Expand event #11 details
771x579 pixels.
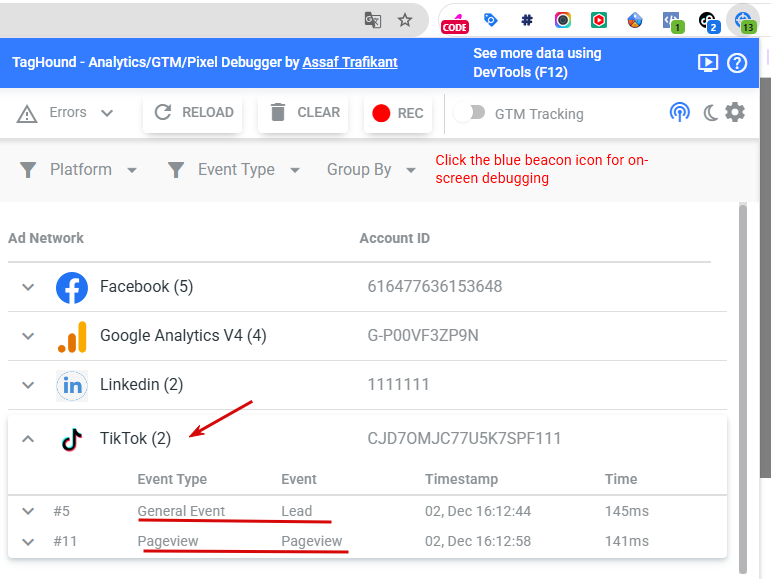[x=28, y=542]
